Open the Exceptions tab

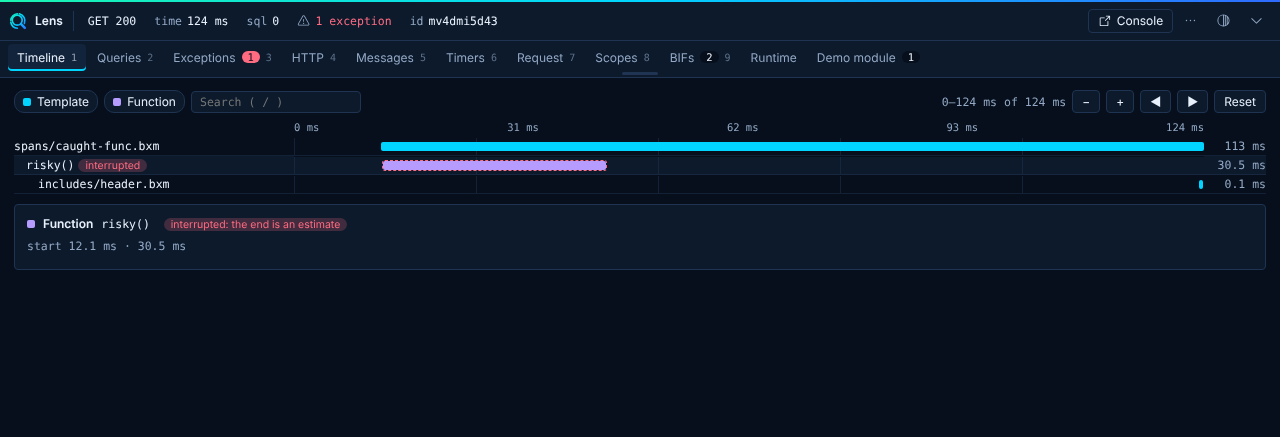pyautogui.click(x=222, y=58)
